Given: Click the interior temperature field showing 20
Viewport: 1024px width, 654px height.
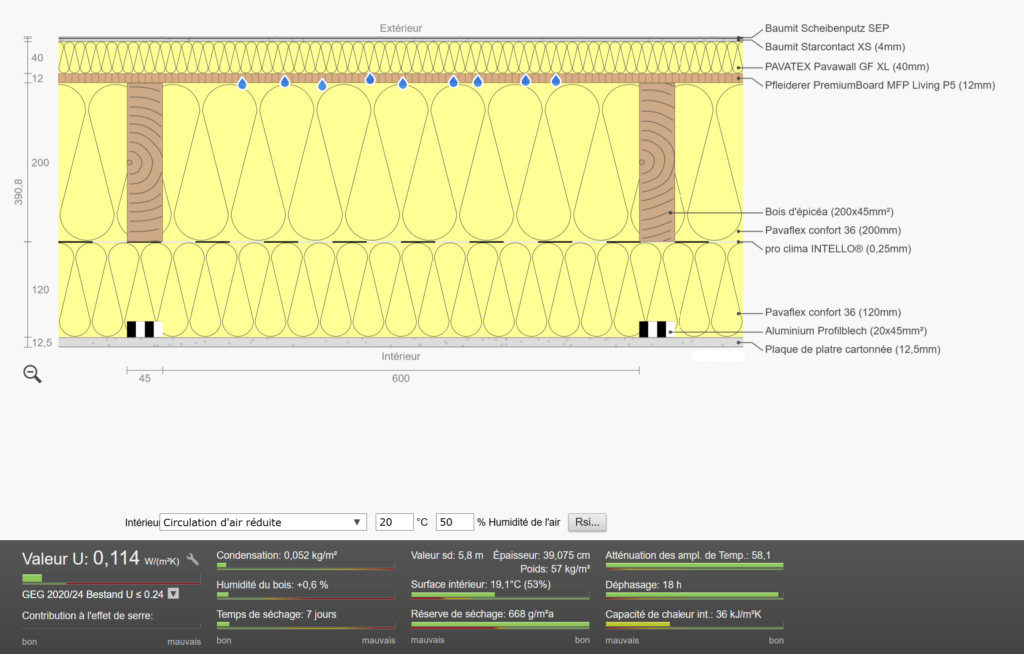Looking at the screenshot, I should 394,522.
